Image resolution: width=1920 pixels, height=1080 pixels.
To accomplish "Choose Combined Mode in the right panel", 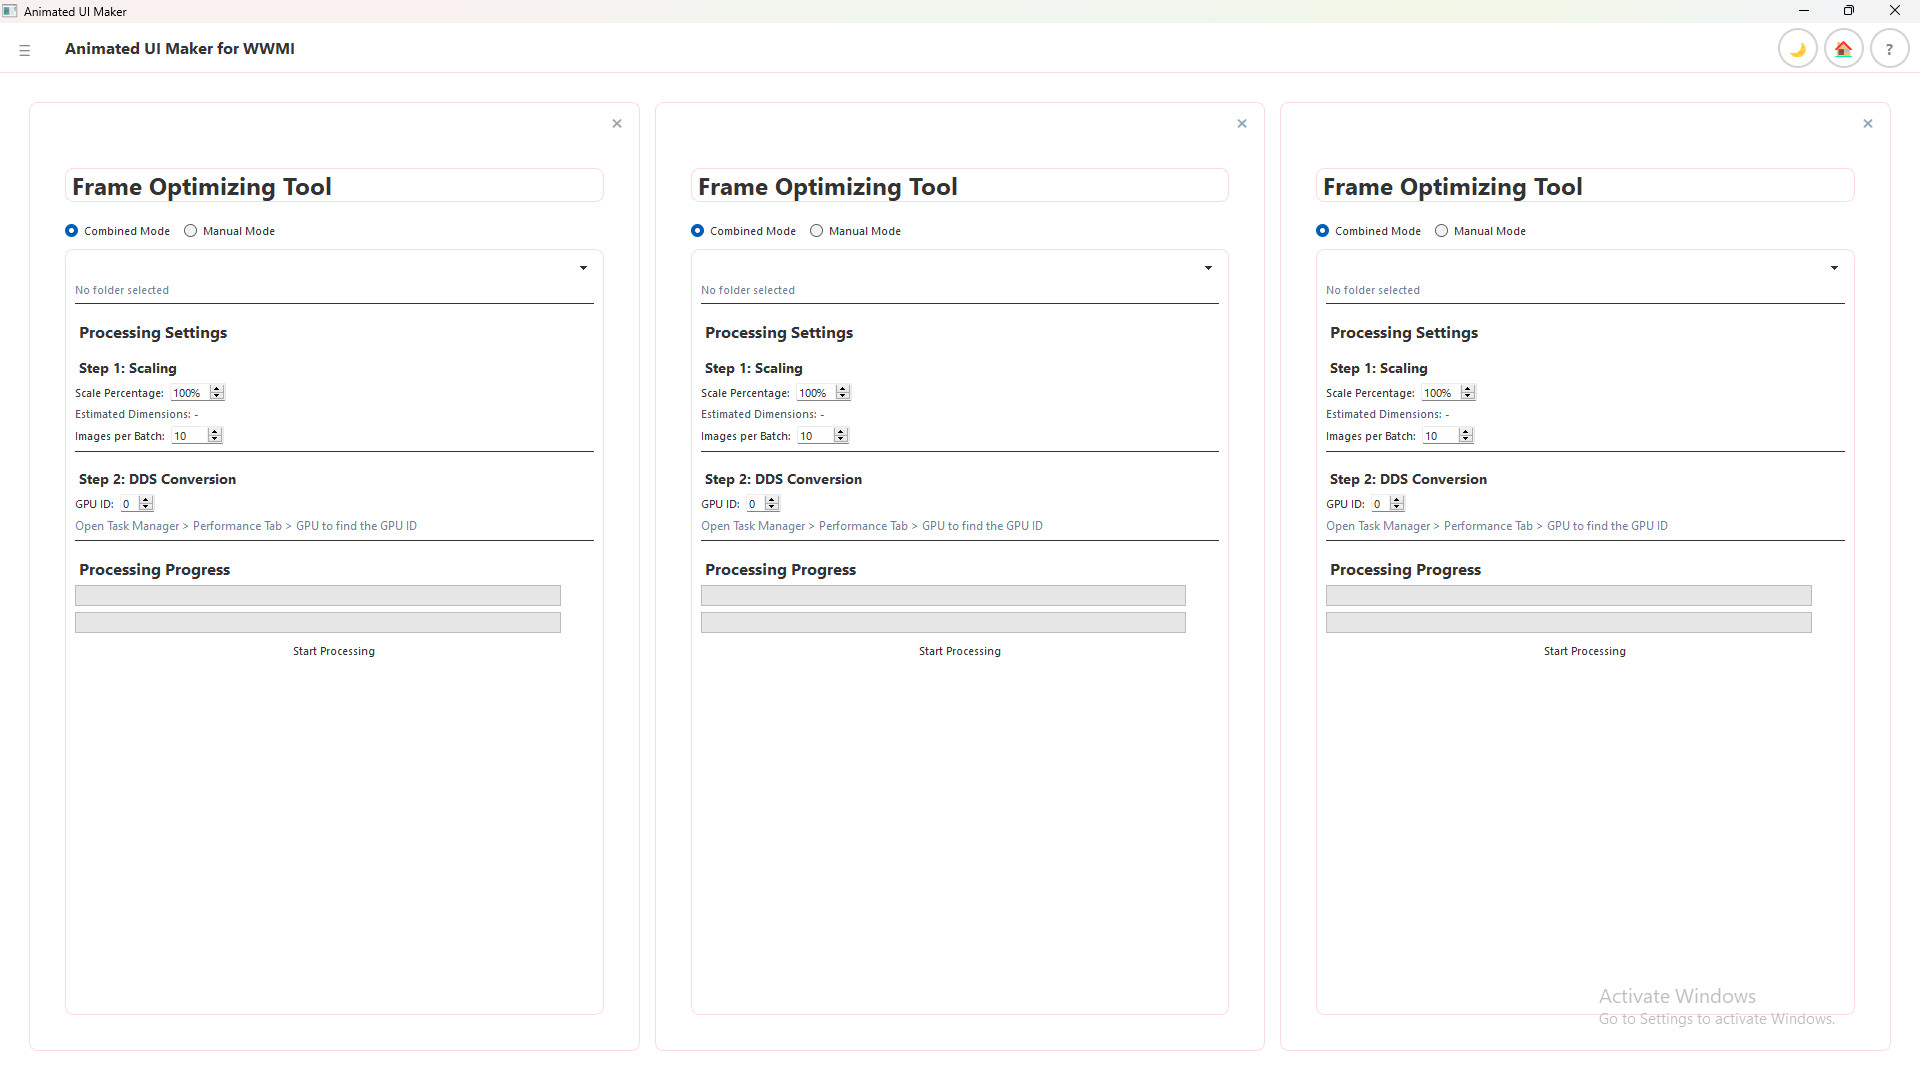I will coord(1323,231).
